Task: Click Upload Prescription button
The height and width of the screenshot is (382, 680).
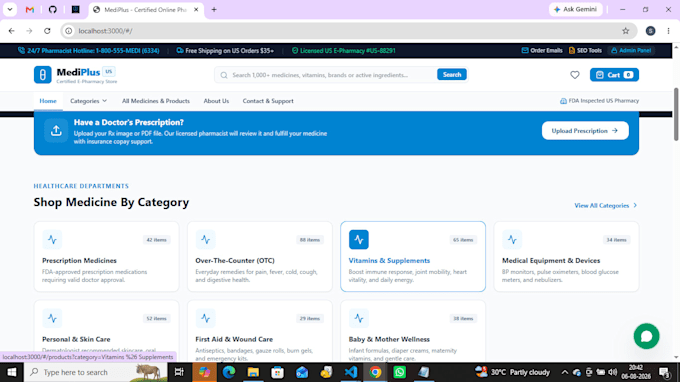Action: click(585, 131)
